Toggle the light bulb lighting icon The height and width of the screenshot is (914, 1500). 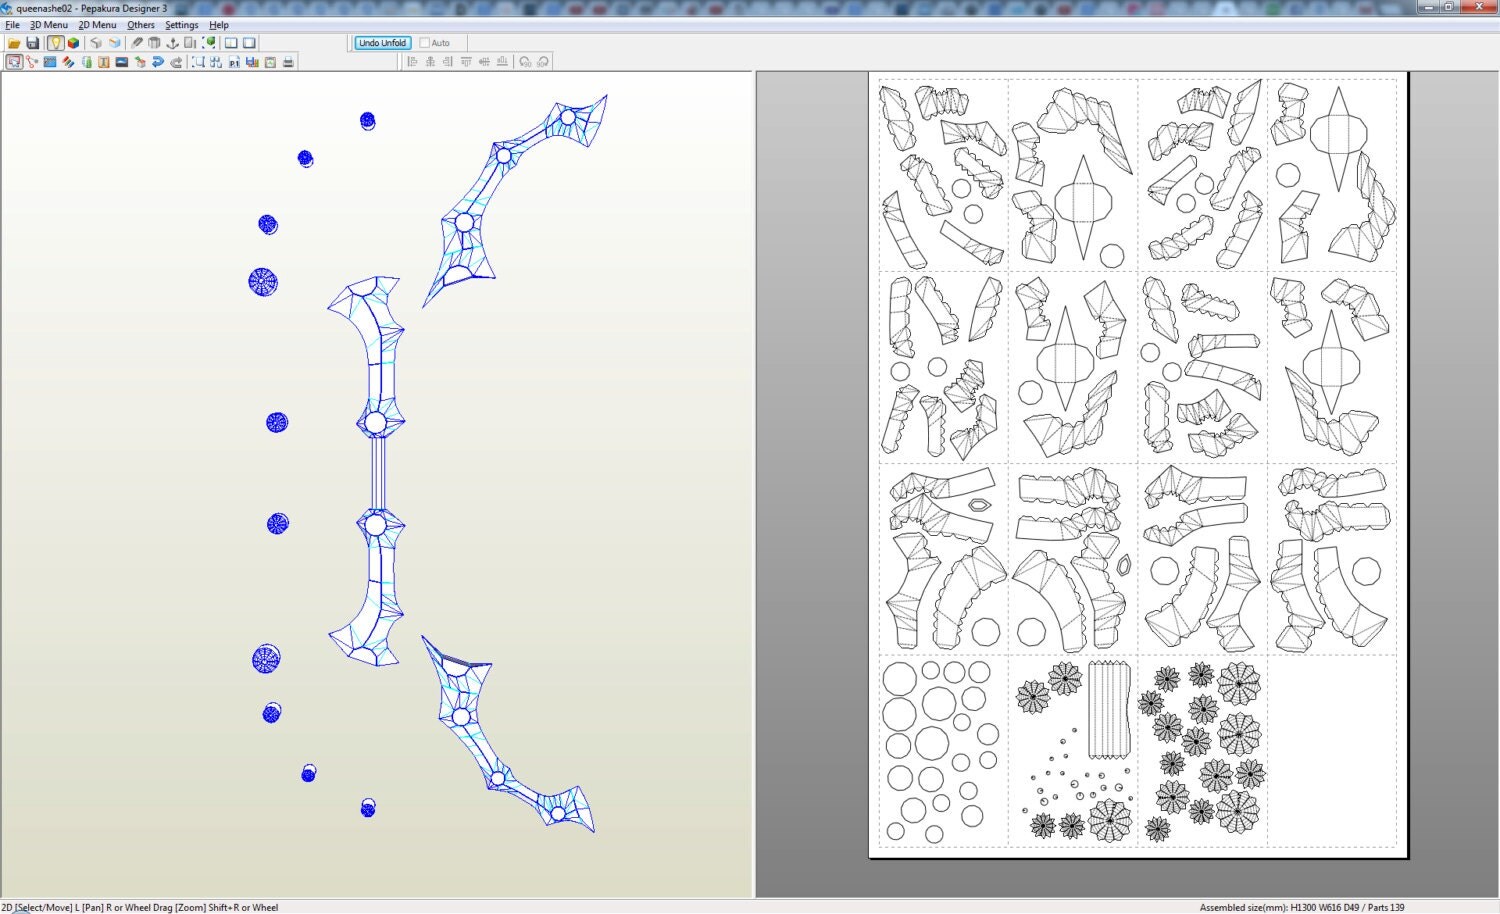click(55, 43)
